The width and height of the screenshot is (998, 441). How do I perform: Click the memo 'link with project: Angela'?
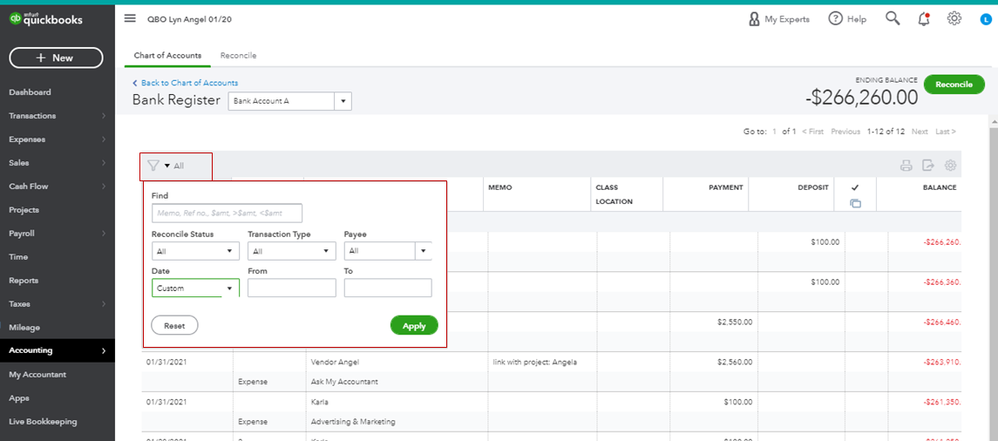point(535,362)
